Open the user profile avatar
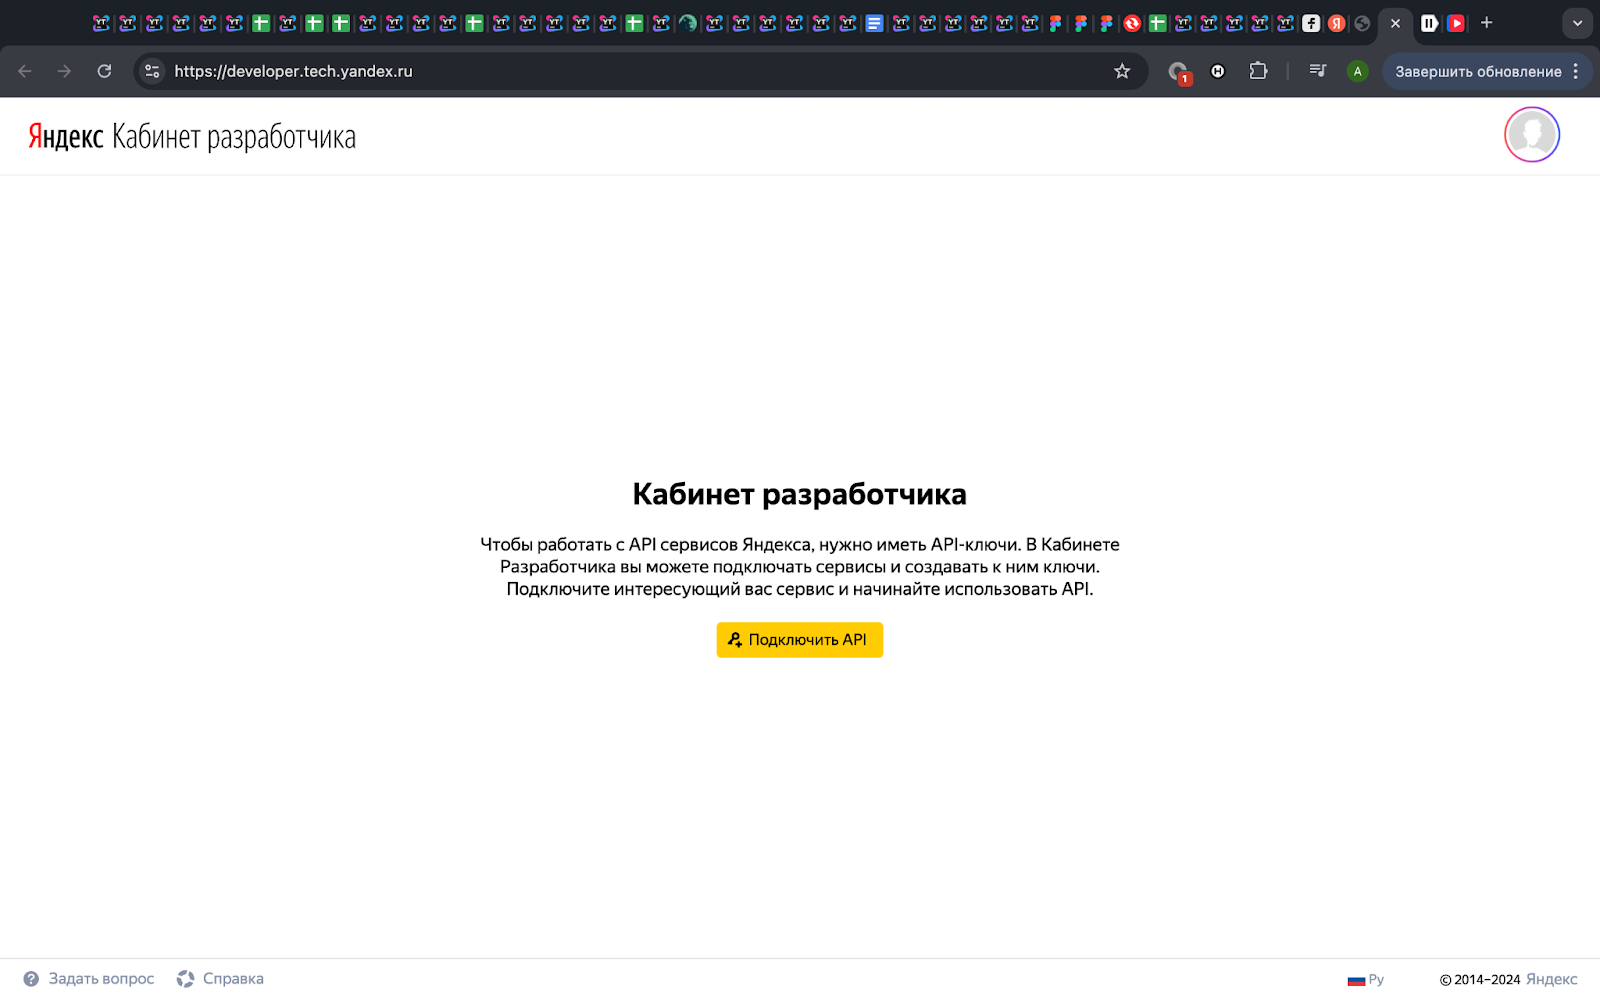The height and width of the screenshot is (1000, 1600). (x=1532, y=135)
